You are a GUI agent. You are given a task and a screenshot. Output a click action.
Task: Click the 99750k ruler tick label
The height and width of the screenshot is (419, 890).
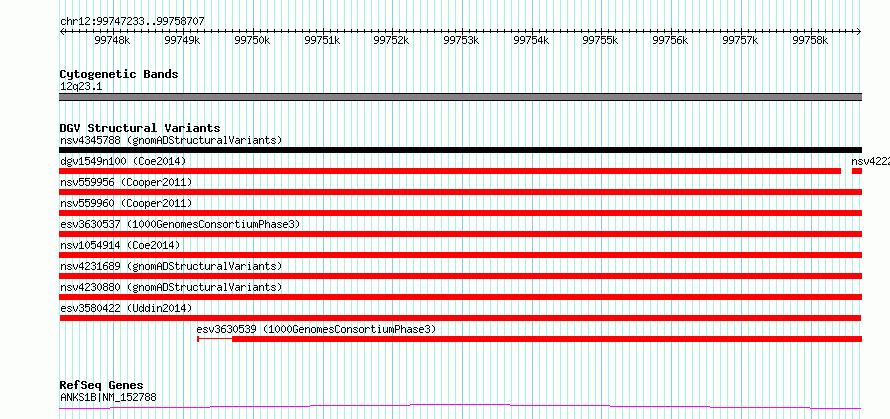click(252, 40)
